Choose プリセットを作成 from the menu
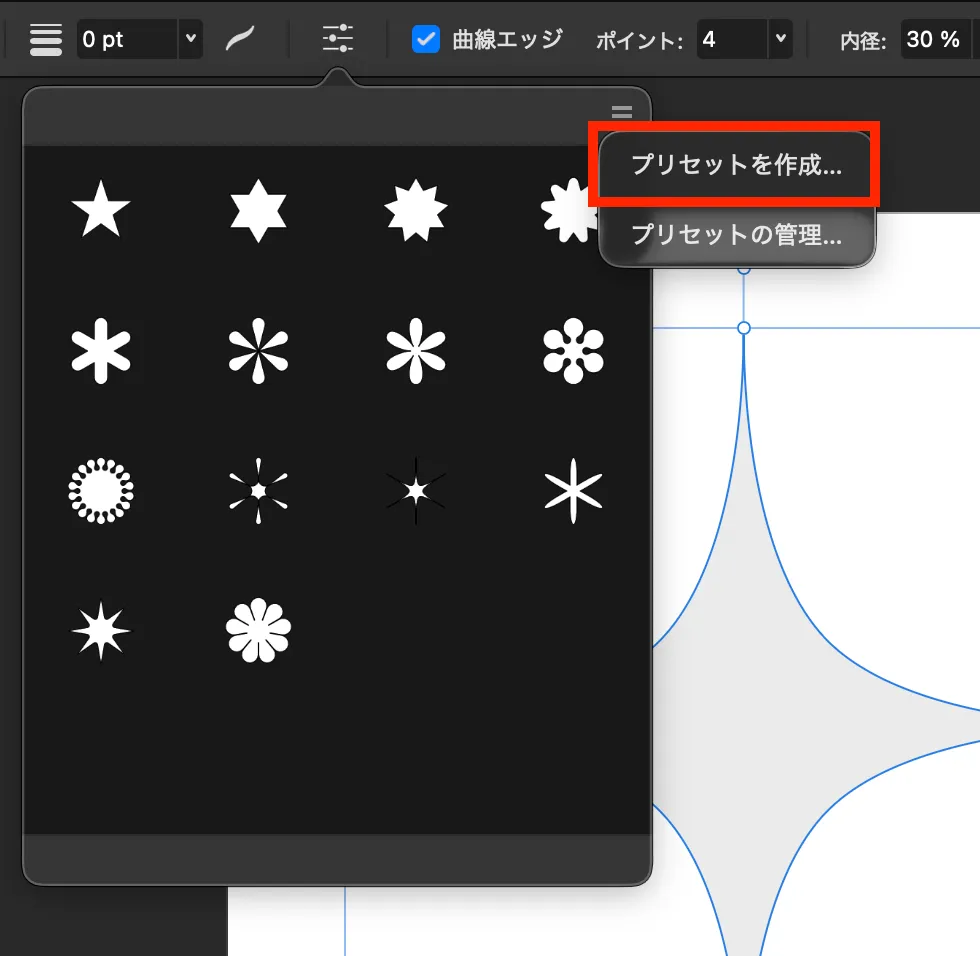The width and height of the screenshot is (980, 956). (x=735, y=166)
